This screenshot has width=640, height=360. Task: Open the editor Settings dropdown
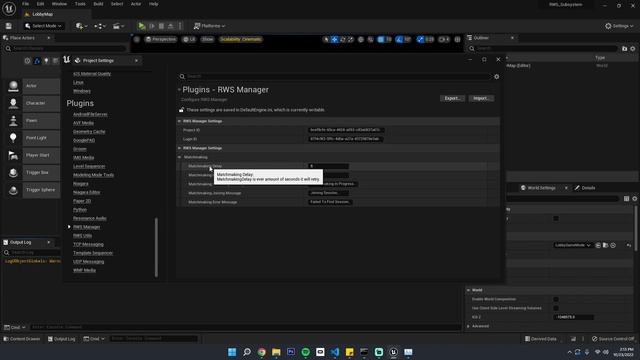point(619,26)
